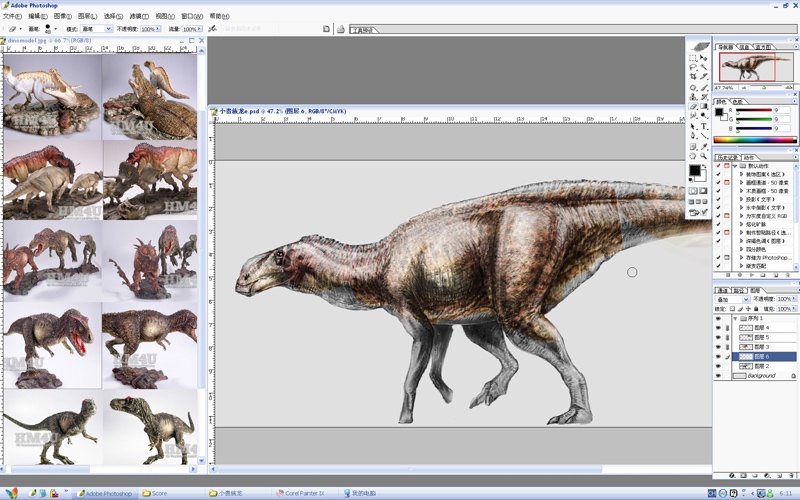Enable airbrush in options bar
Viewport: 800px width, 500px height.
[x=213, y=29]
